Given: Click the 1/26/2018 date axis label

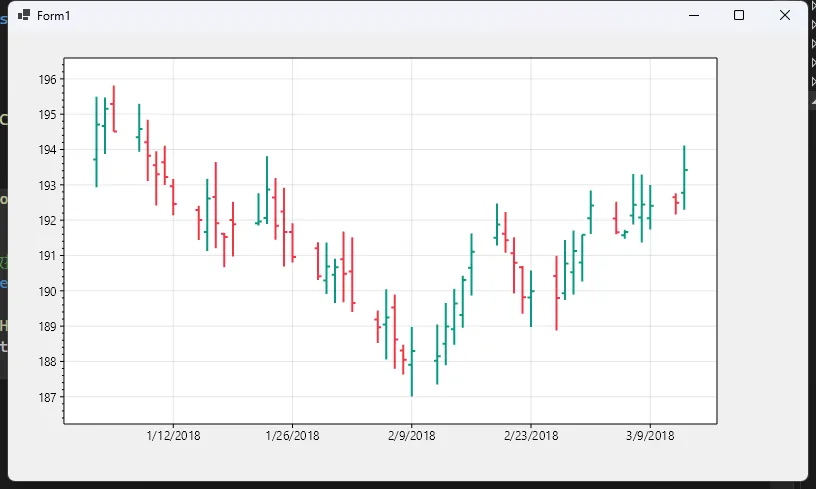Looking at the screenshot, I should coord(292,436).
